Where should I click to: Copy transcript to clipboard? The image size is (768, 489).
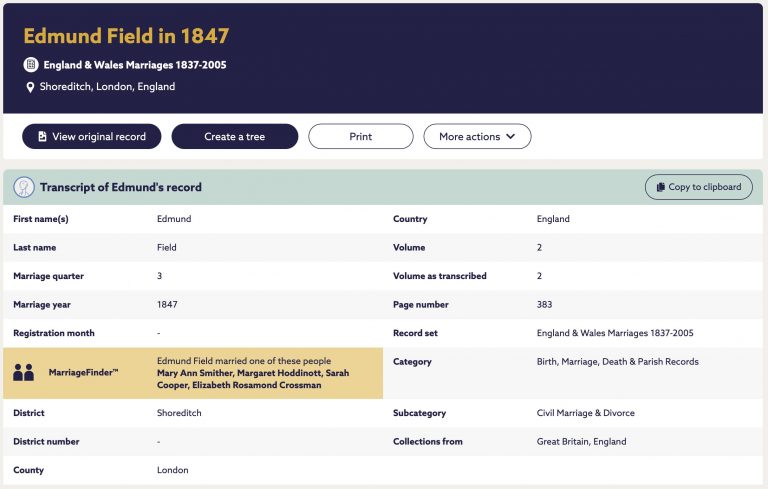(x=698, y=187)
